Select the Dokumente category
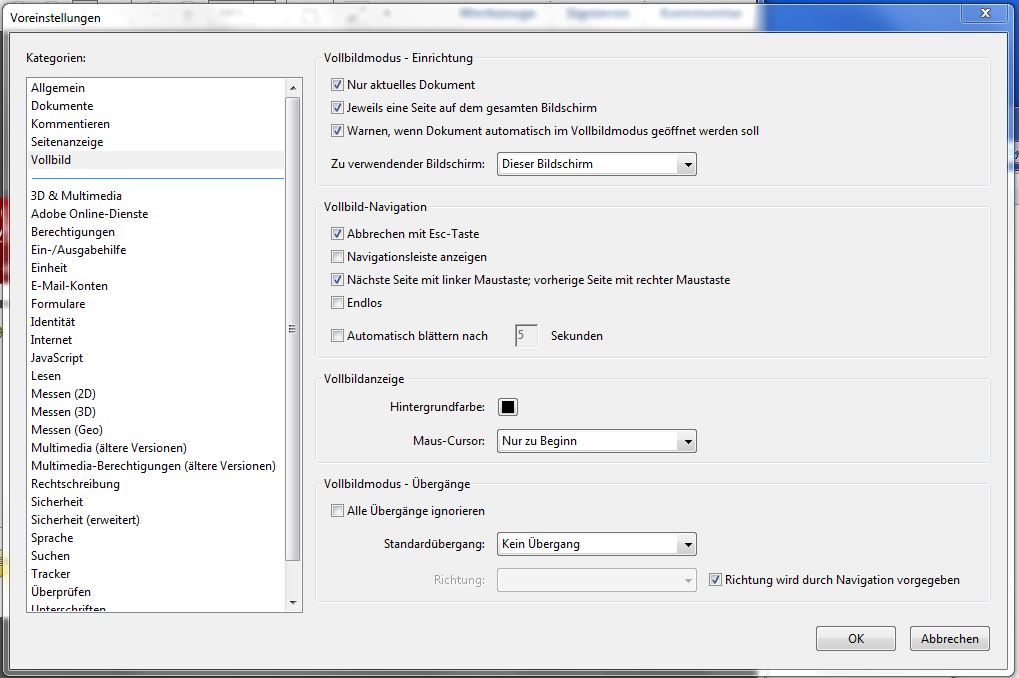This screenshot has width=1019, height=678. coord(157,106)
